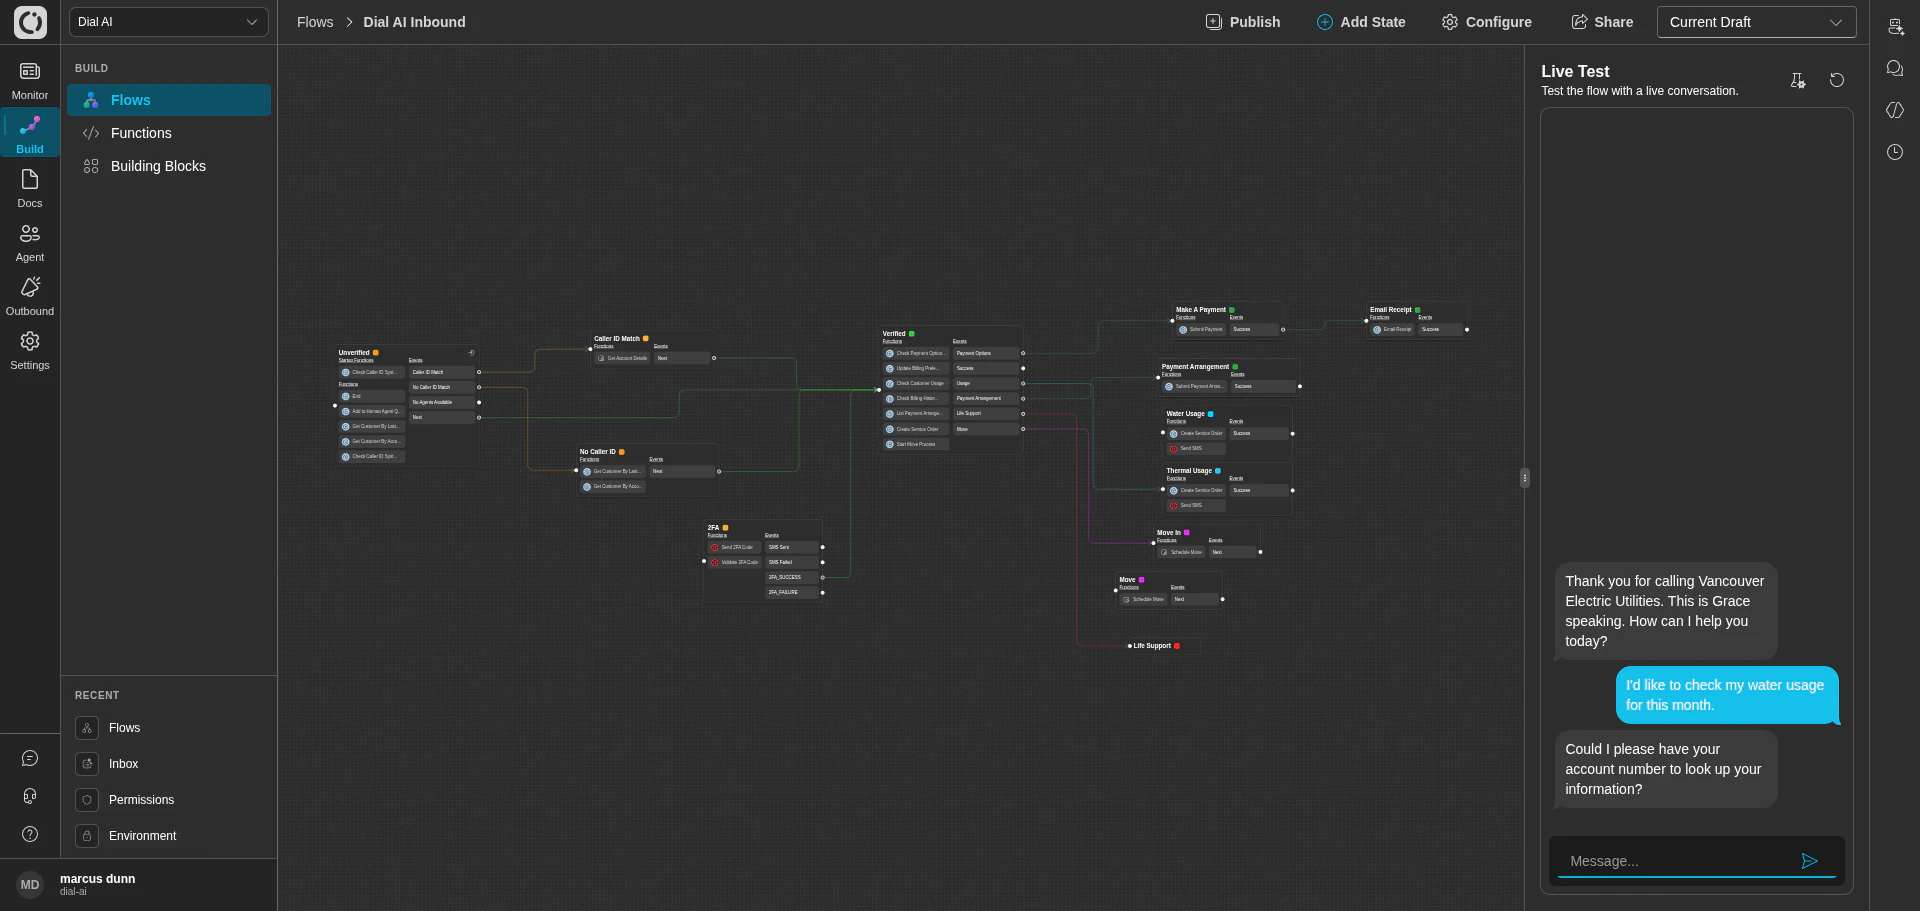Select the Thermal Usage state title
Image resolution: width=1920 pixels, height=911 pixels.
1189,471
